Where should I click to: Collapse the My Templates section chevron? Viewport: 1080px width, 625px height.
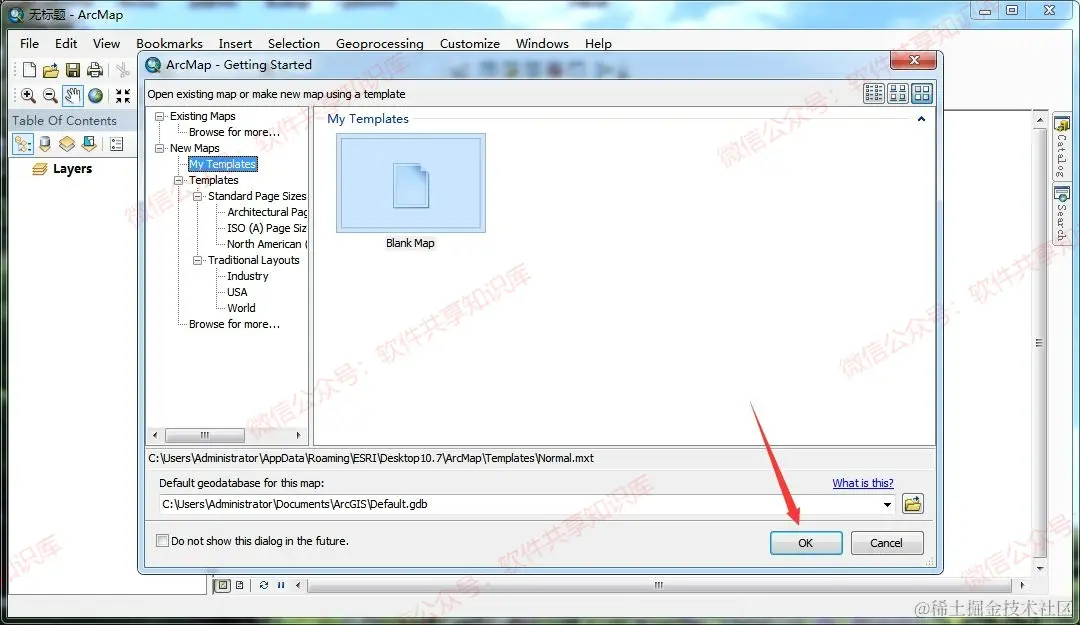921,119
